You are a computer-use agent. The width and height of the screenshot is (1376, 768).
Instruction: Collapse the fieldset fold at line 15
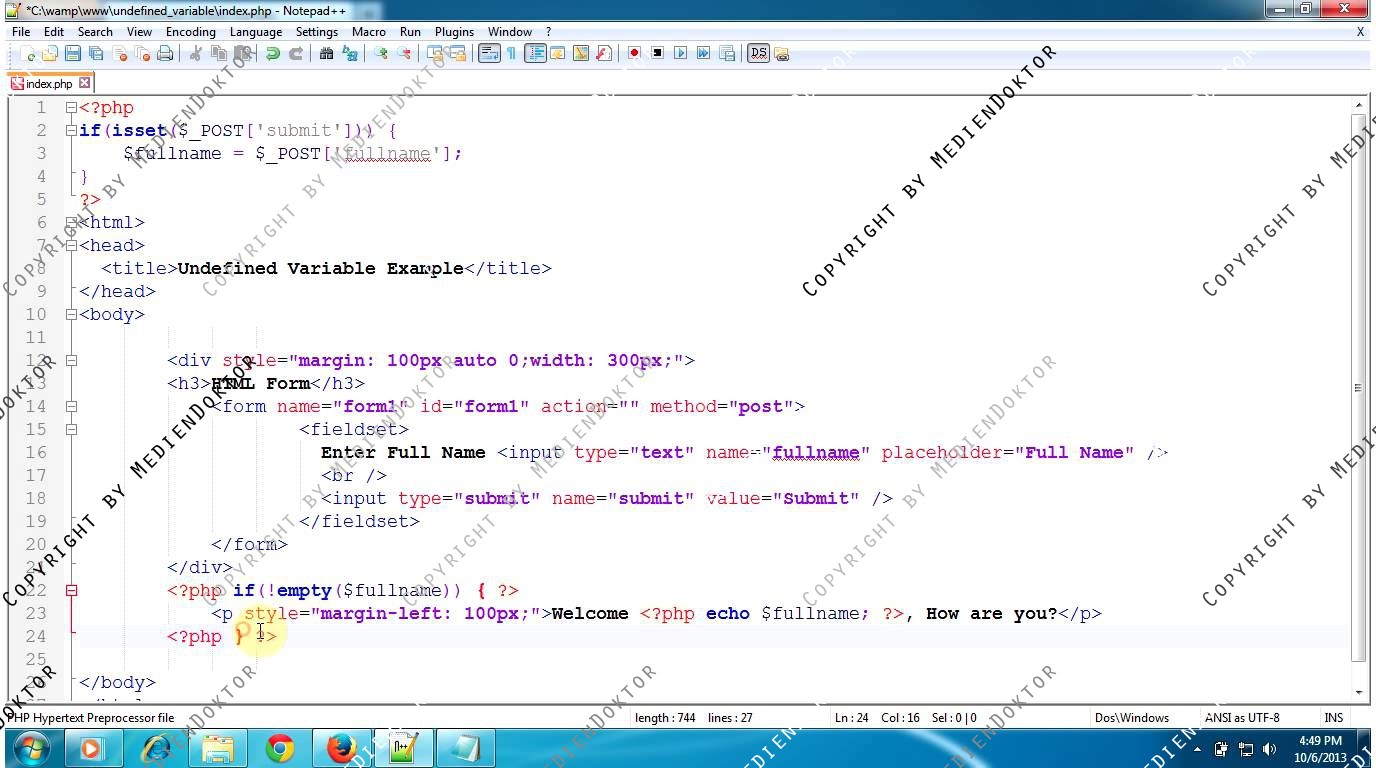(x=71, y=429)
